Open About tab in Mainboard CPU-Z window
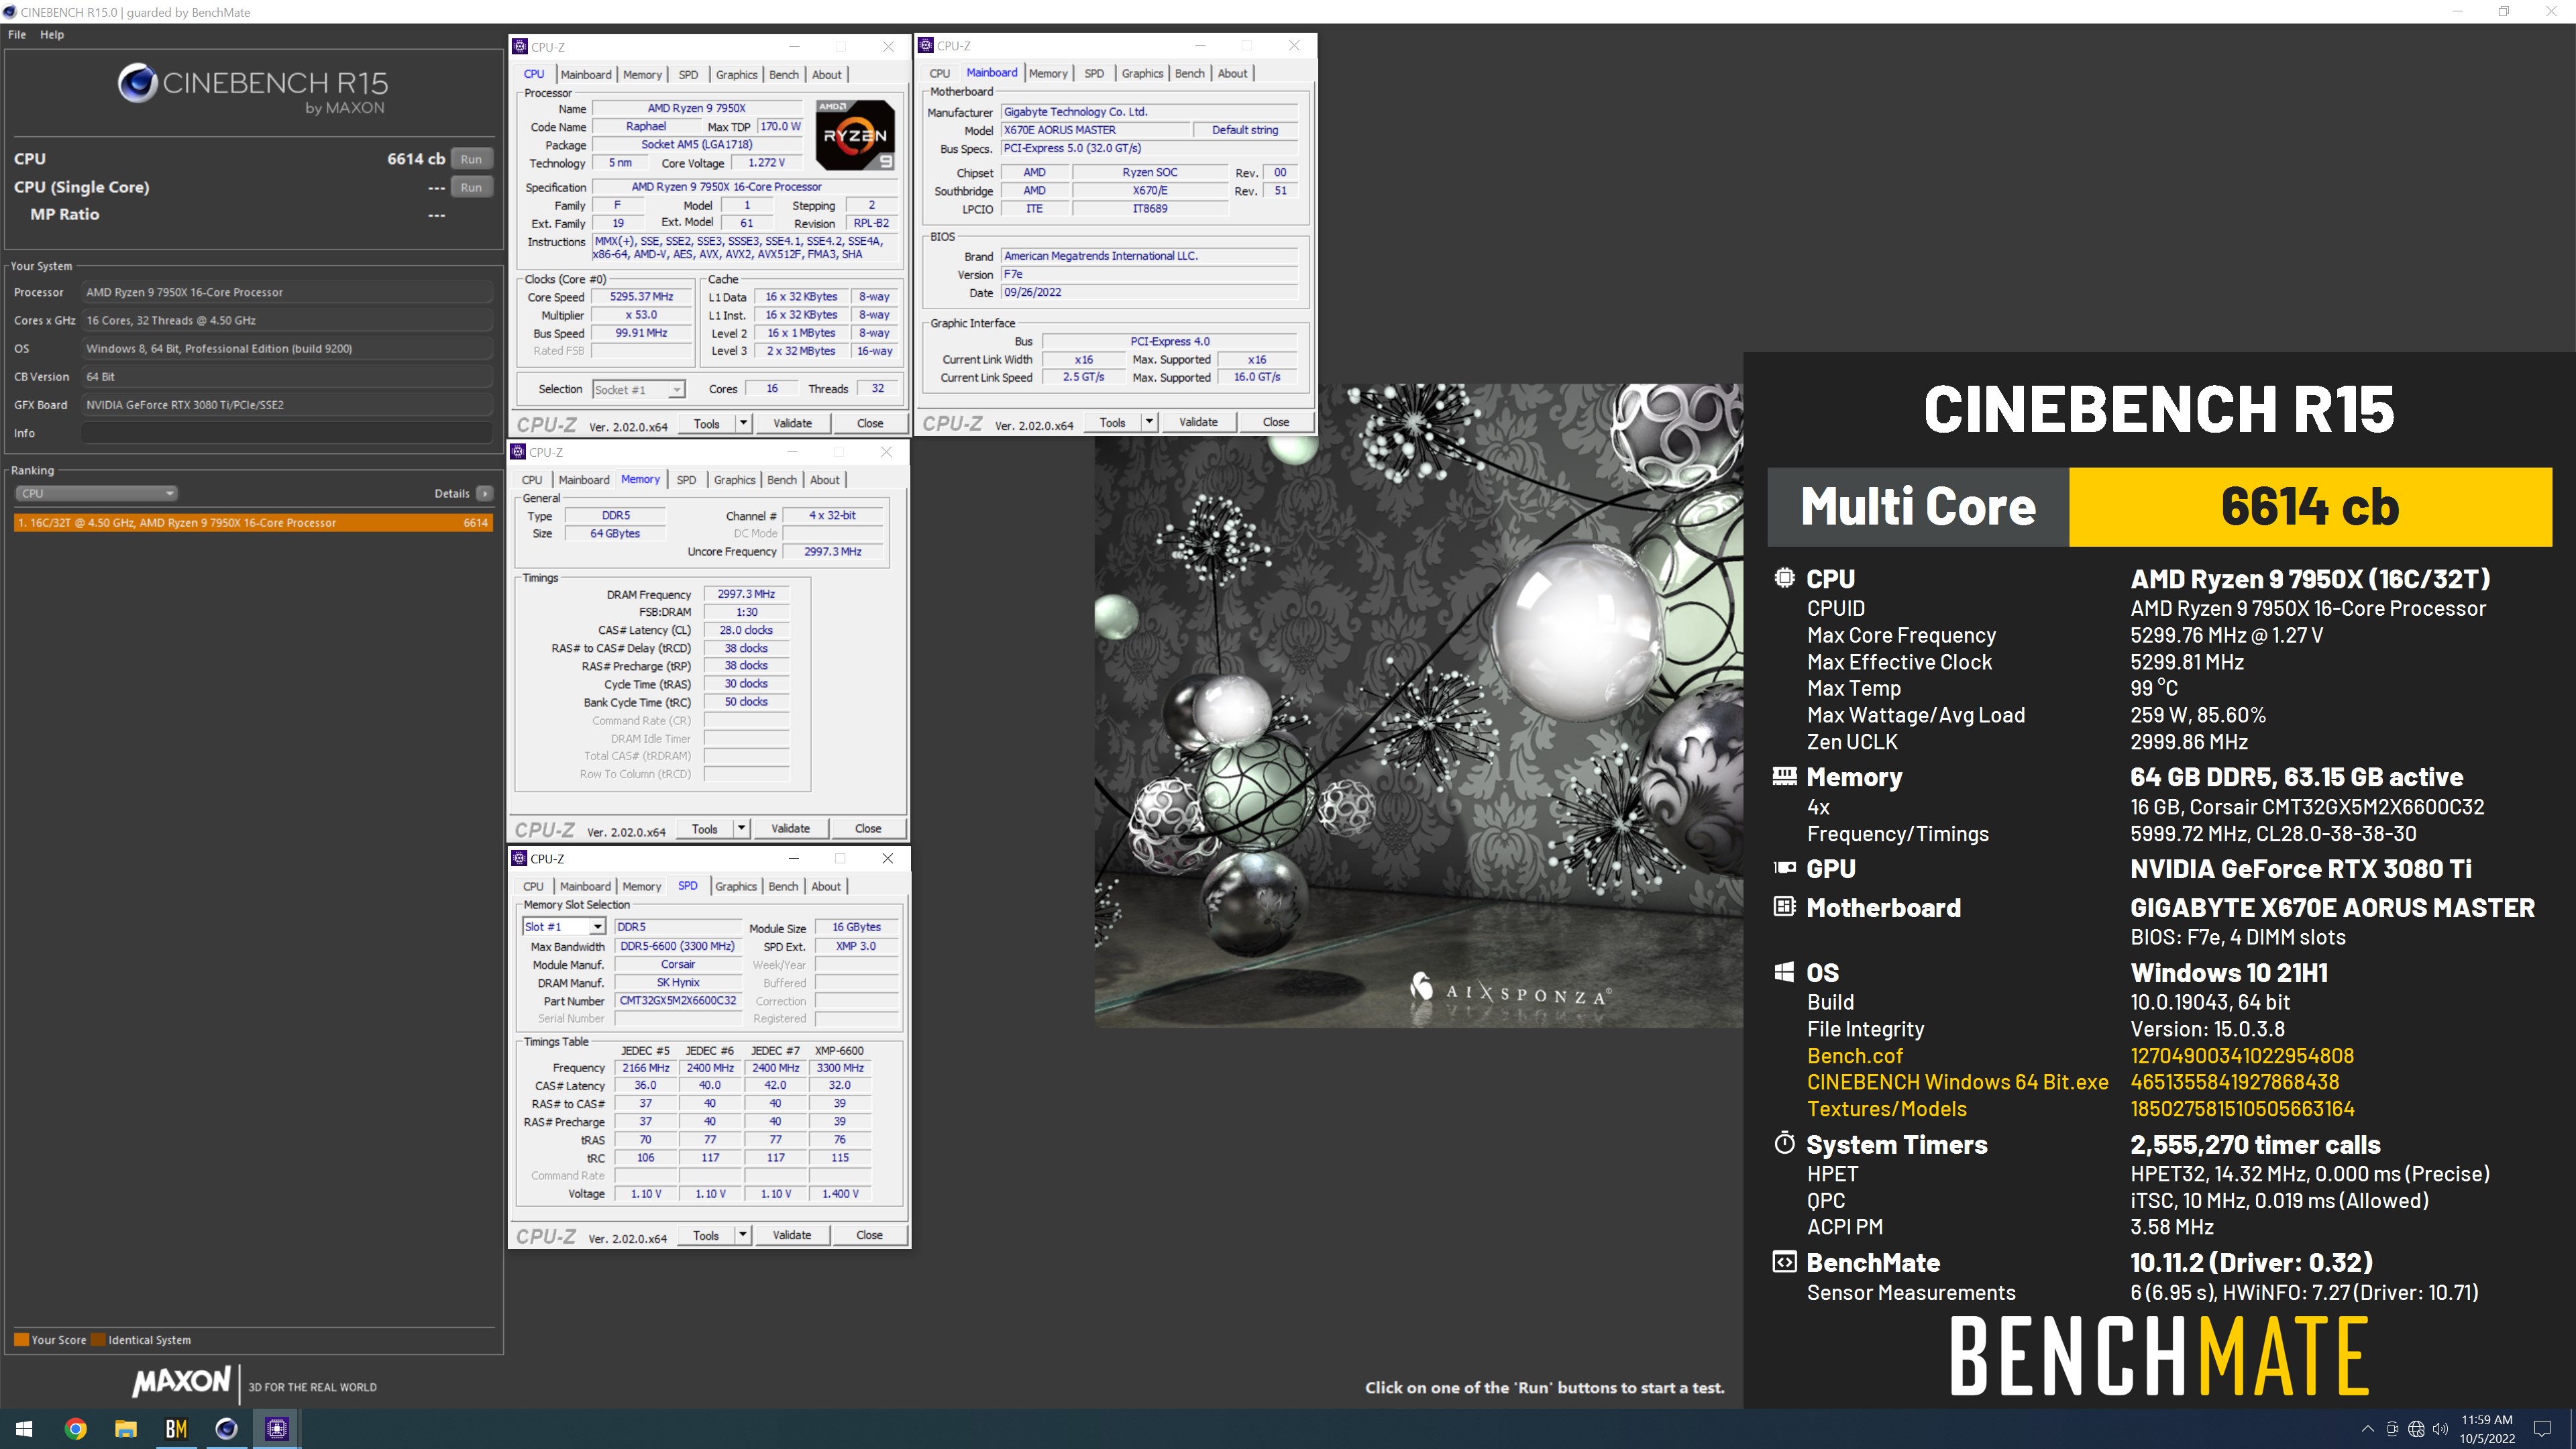This screenshot has height=1449, width=2576. pos(1233,73)
